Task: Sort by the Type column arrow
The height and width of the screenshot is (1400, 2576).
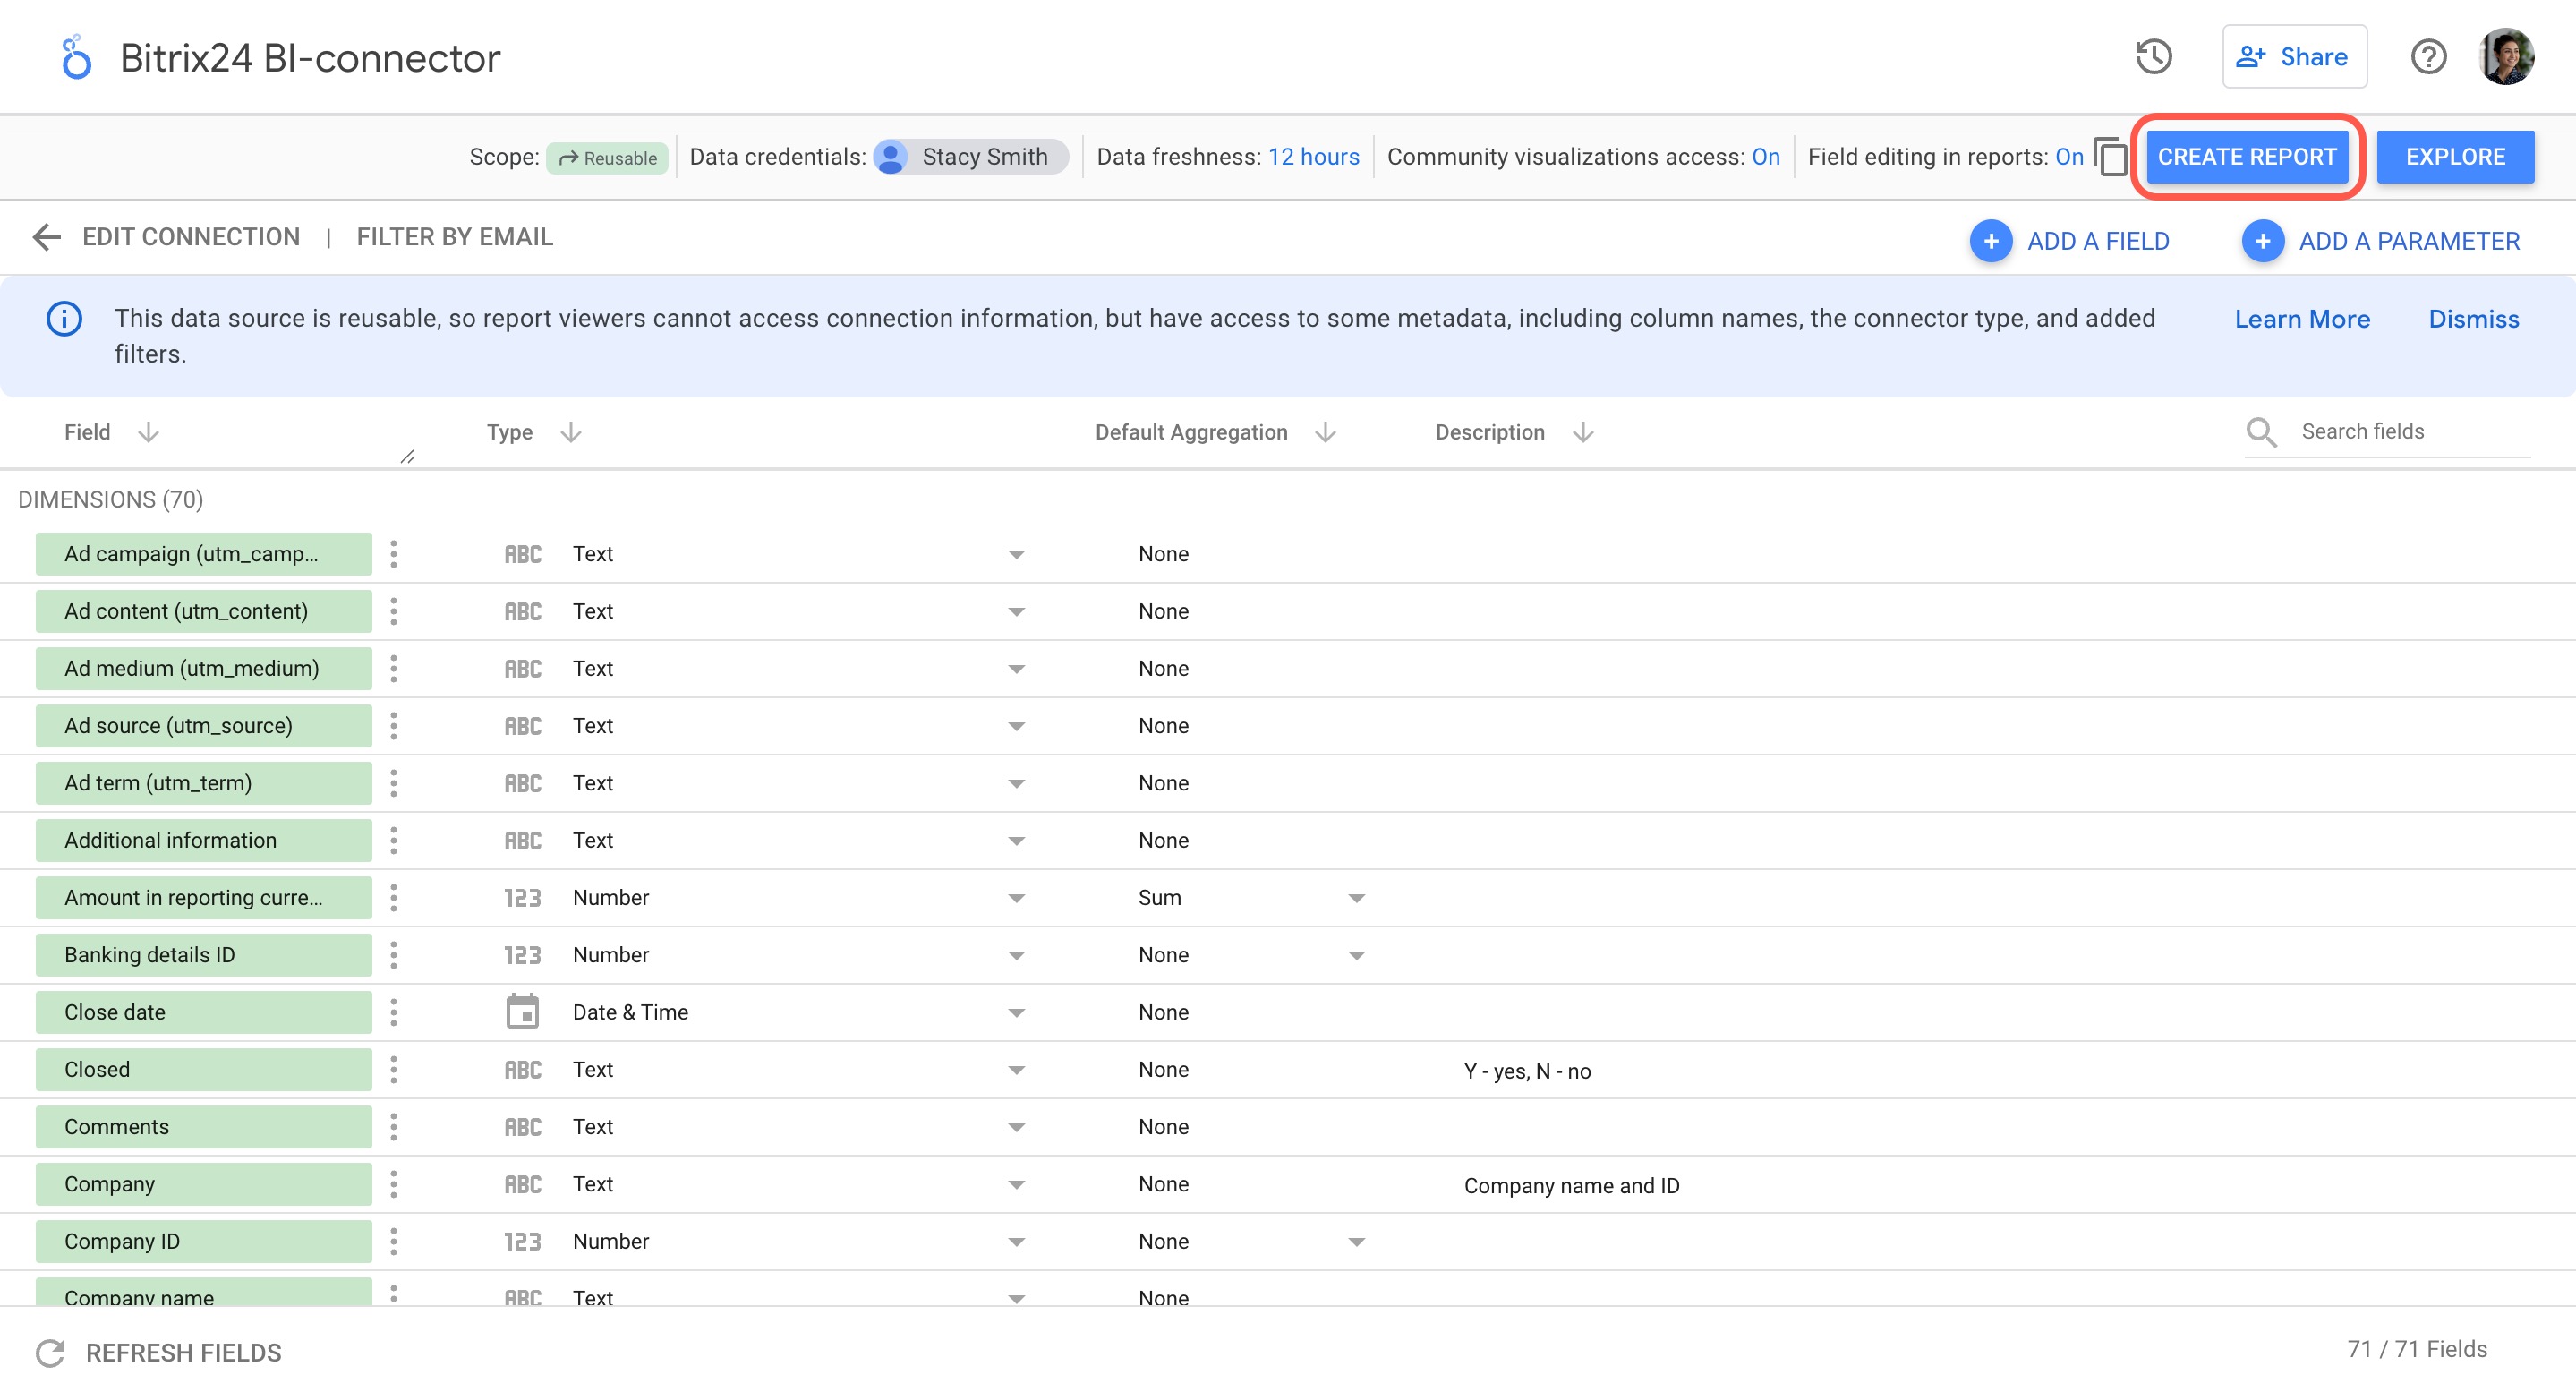Action: [571, 432]
